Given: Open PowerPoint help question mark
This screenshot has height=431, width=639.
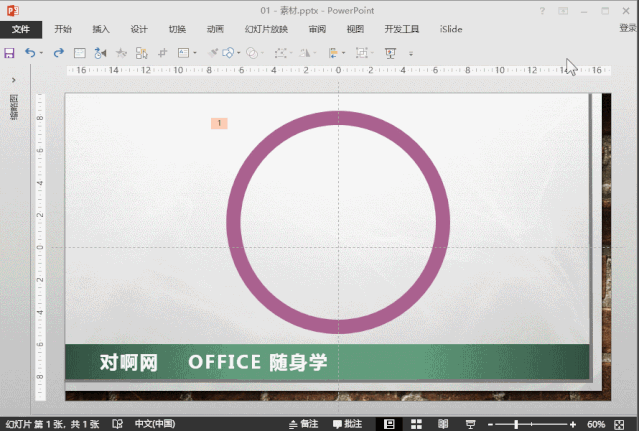Looking at the screenshot, I should pyautogui.click(x=542, y=11).
